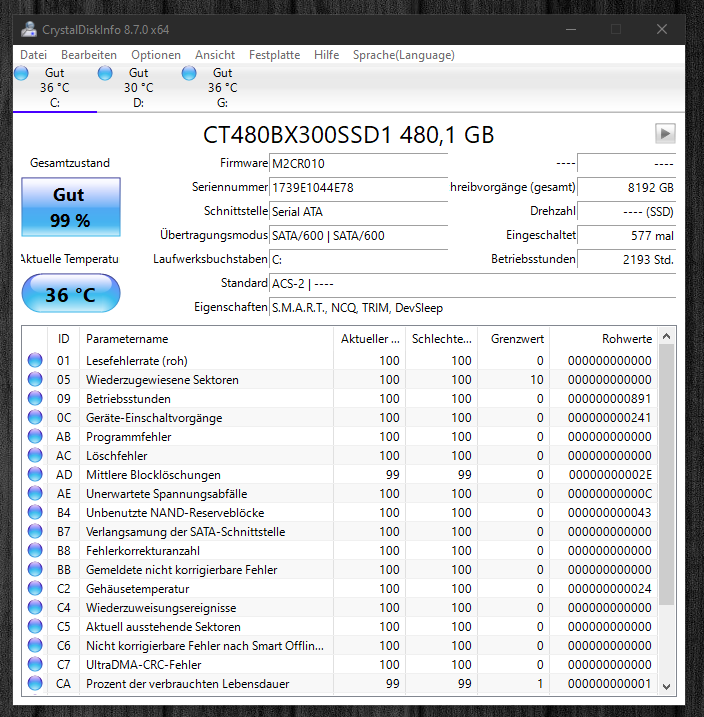This screenshot has height=717, width=704.
Task: Close the CrystalDiskInfo window
Action: pyautogui.click(x=661, y=30)
